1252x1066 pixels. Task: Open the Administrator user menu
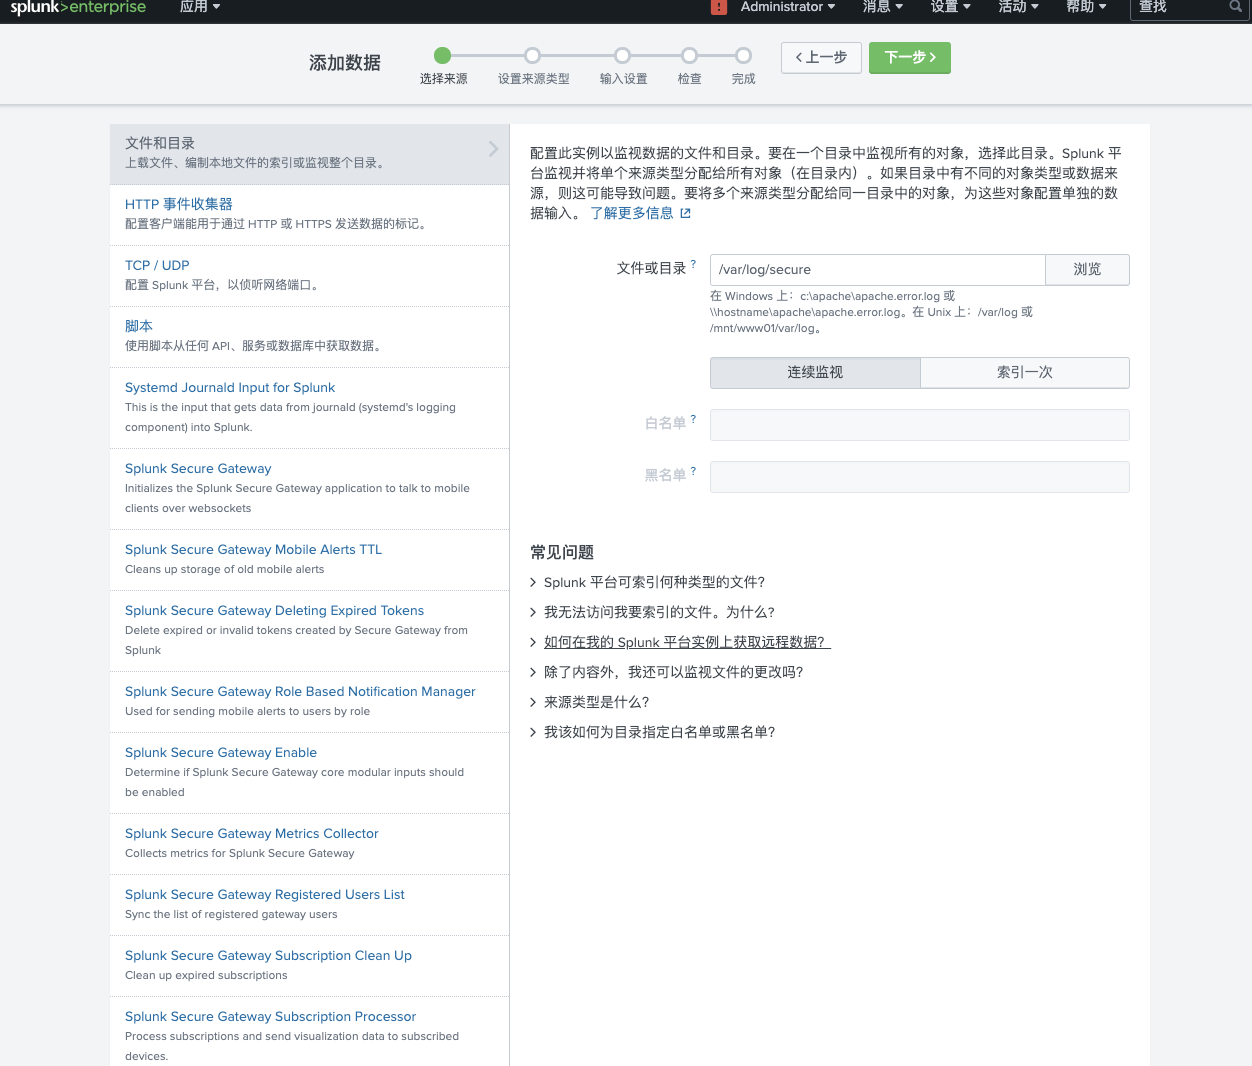tap(787, 7)
